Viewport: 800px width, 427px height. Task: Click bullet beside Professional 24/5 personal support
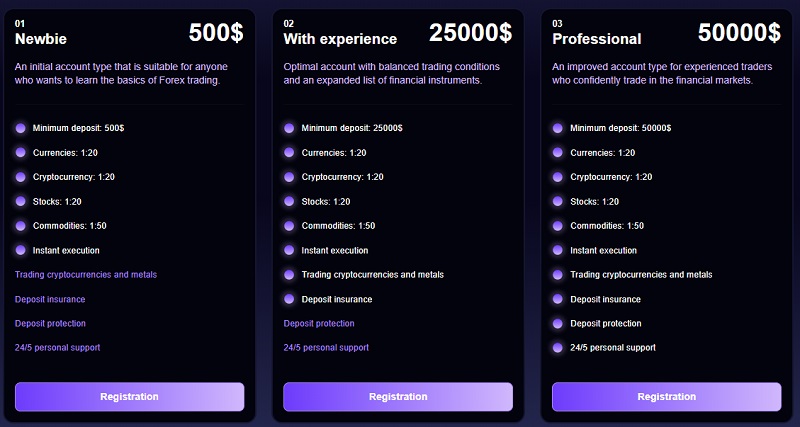558,347
